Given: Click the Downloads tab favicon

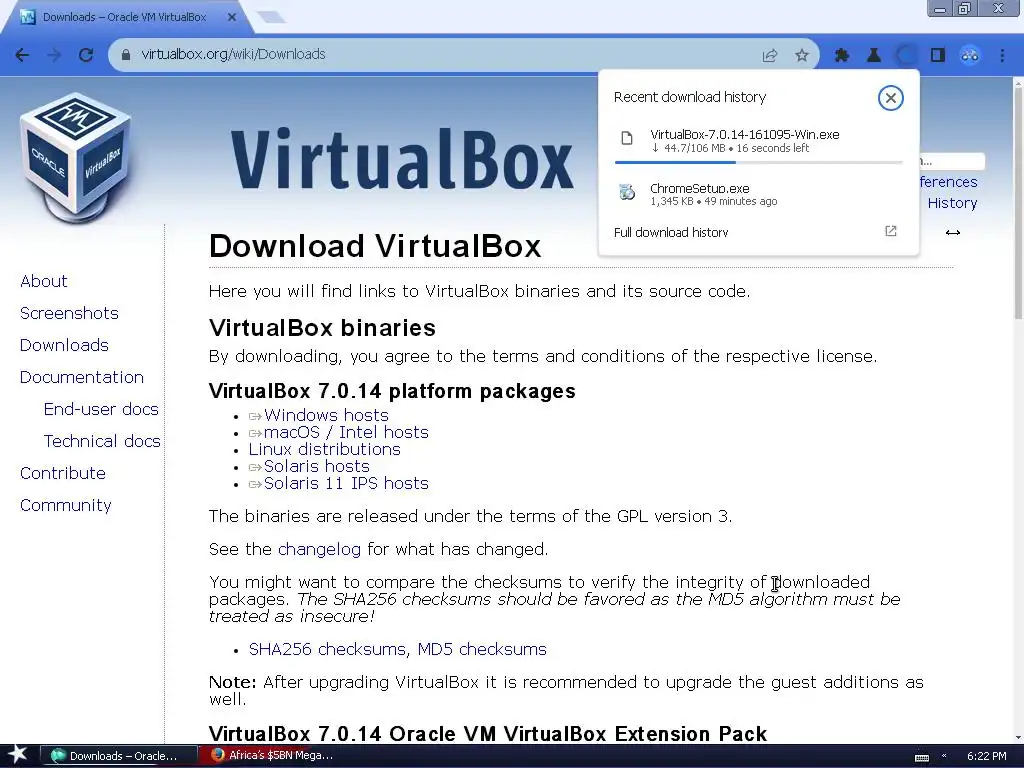Looking at the screenshot, I should [27, 17].
